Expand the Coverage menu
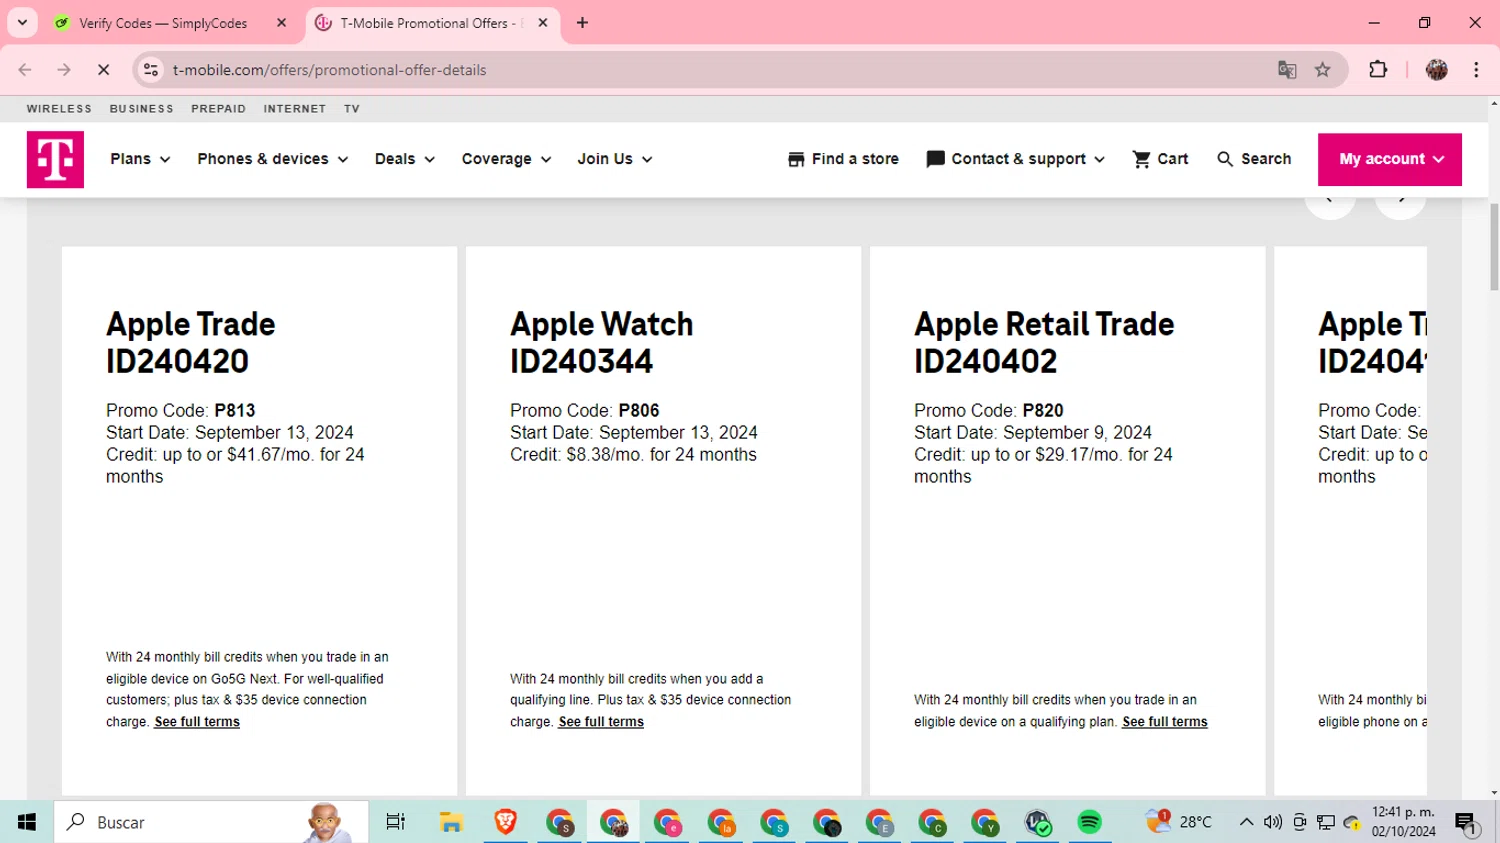 [x=506, y=159]
